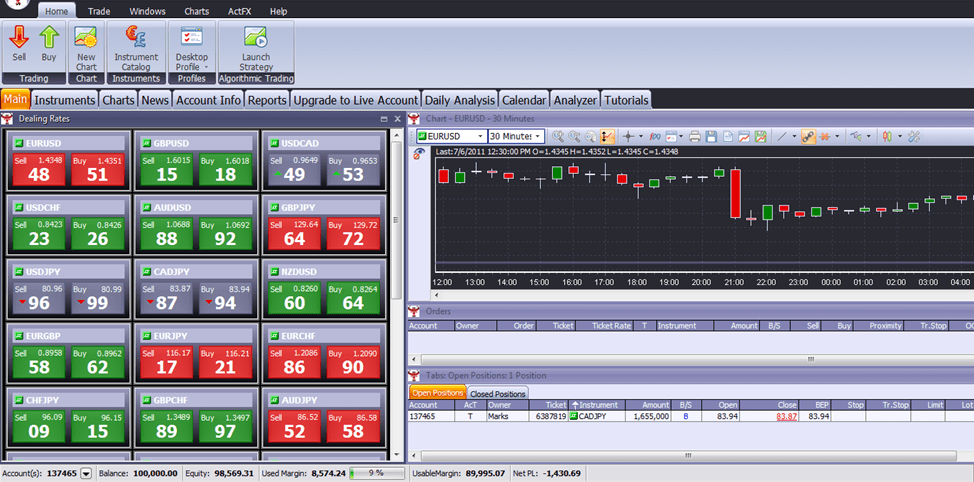Click the Used Margin 9% progress bar
The width and height of the screenshot is (974, 482).
pyautogui.click(x=377, y=474)
